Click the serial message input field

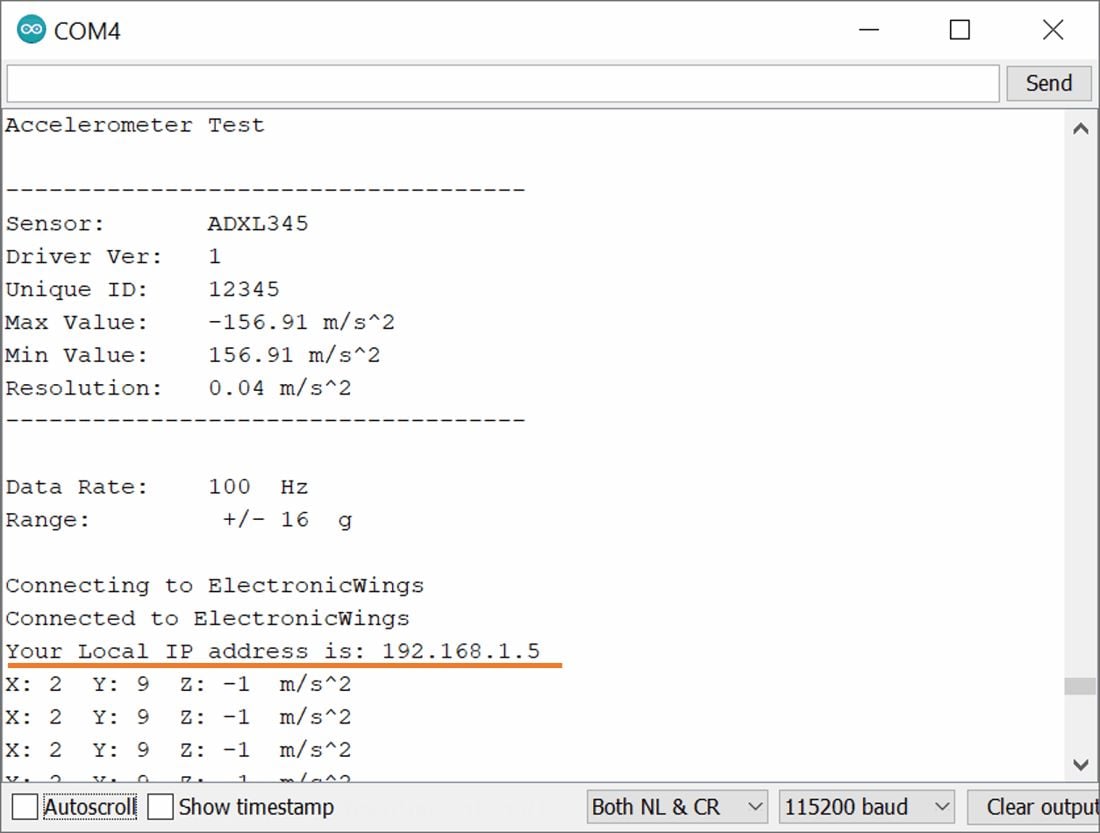(x=500, y=83)
